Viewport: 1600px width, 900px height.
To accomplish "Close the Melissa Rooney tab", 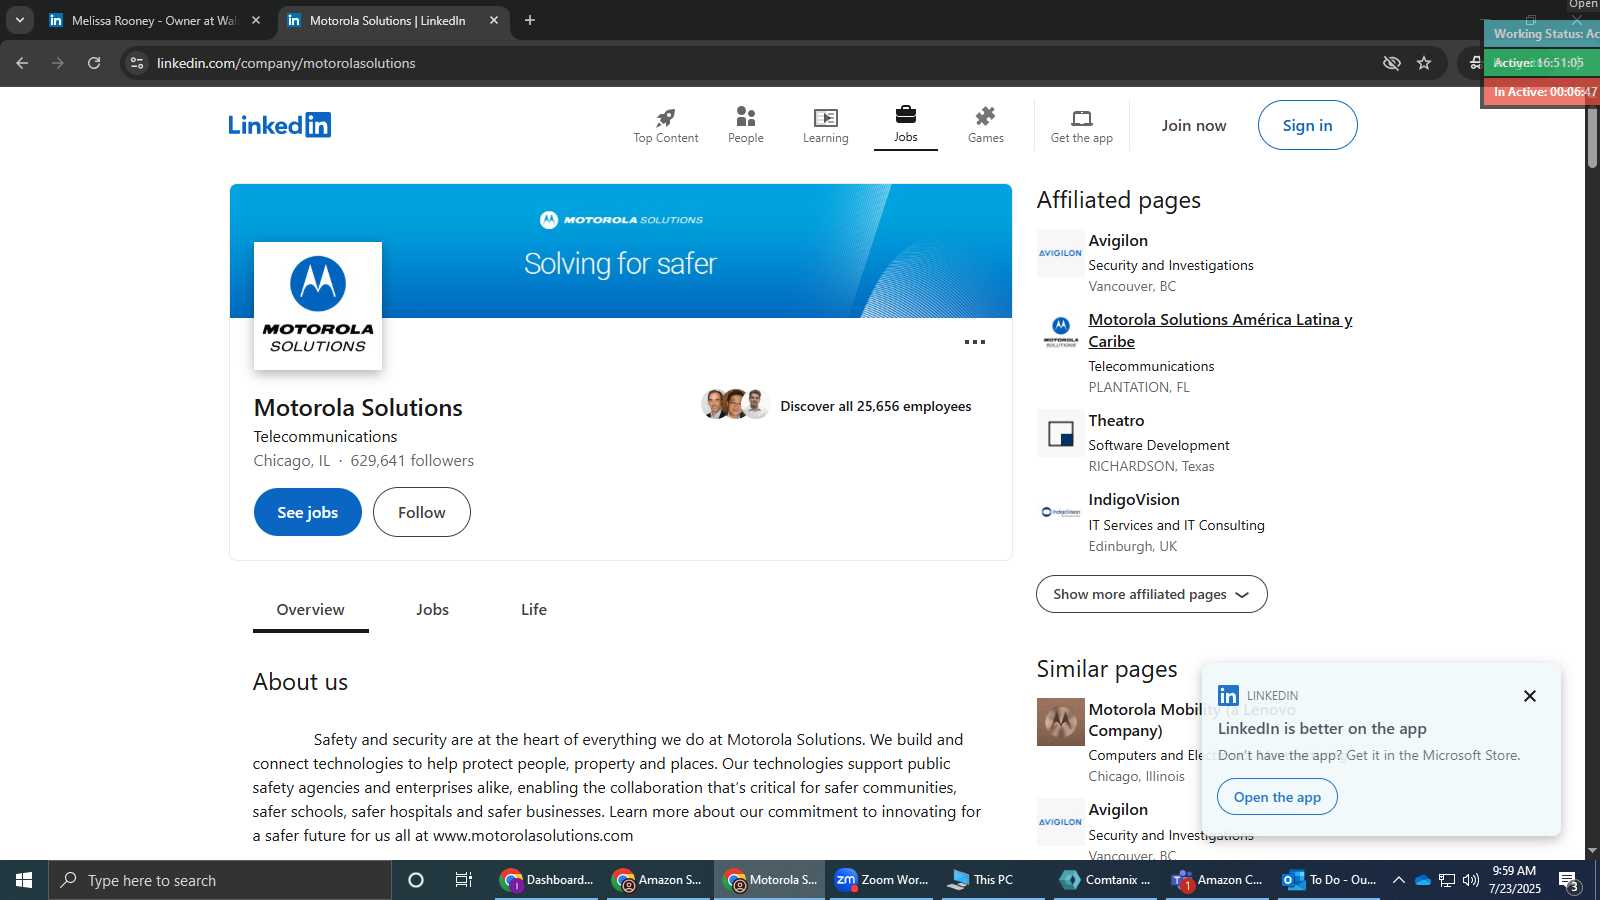I will (256, 20).
